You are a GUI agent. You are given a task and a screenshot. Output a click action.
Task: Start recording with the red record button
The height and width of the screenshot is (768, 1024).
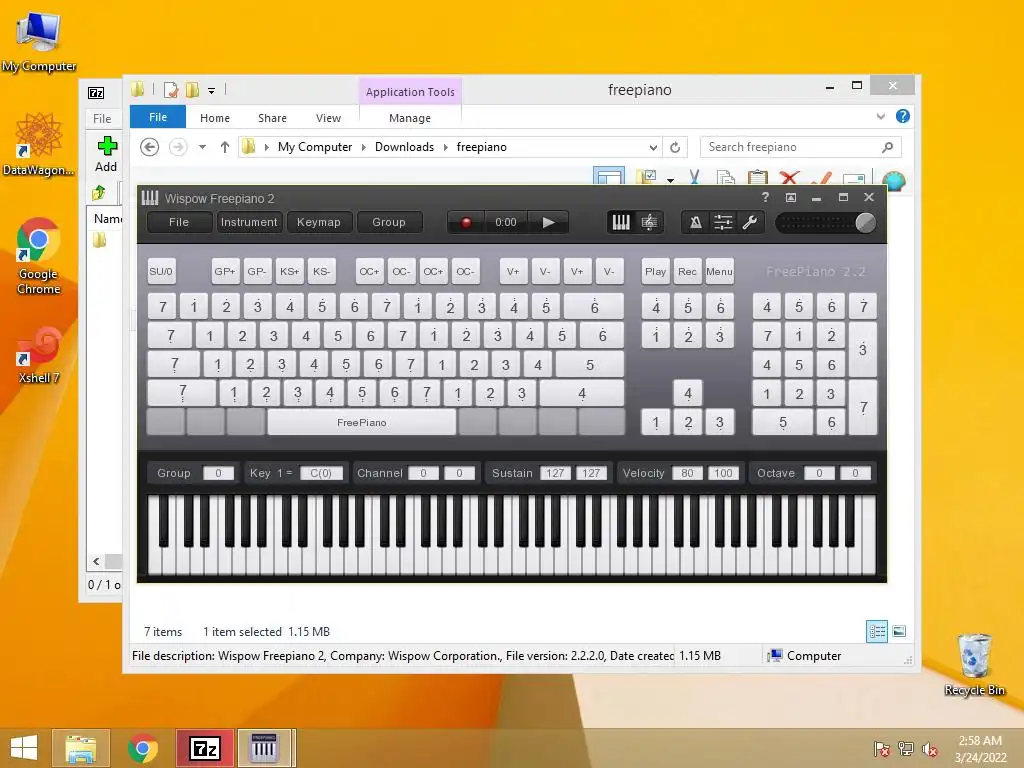466,223
